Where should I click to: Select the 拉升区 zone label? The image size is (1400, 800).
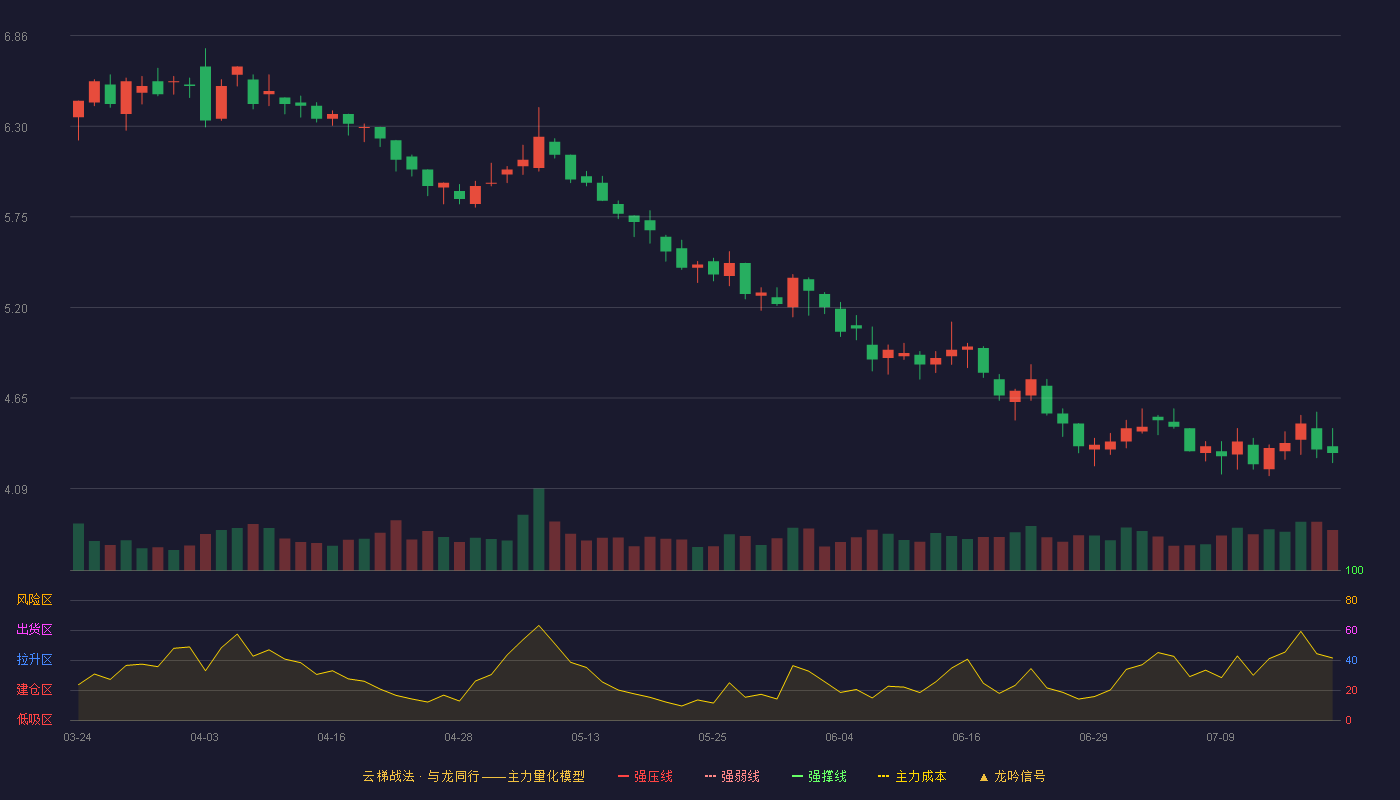point(34,660)
